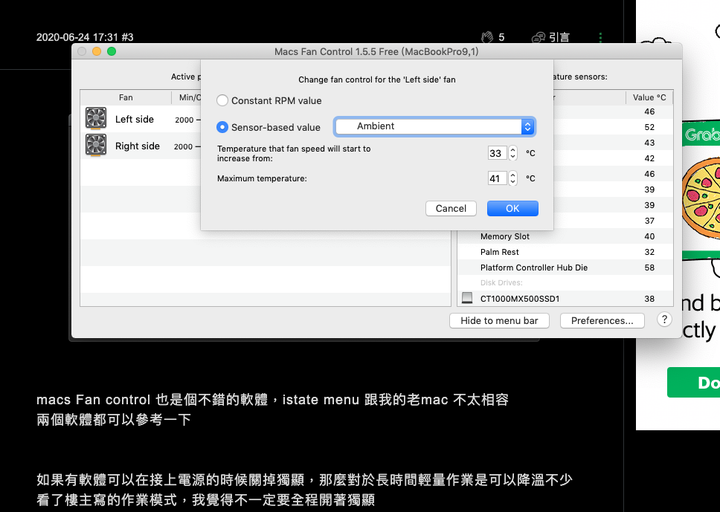Click the Left side fan icon
The height and width of the screenshot is (512, 720).
(x=96, y=118)
